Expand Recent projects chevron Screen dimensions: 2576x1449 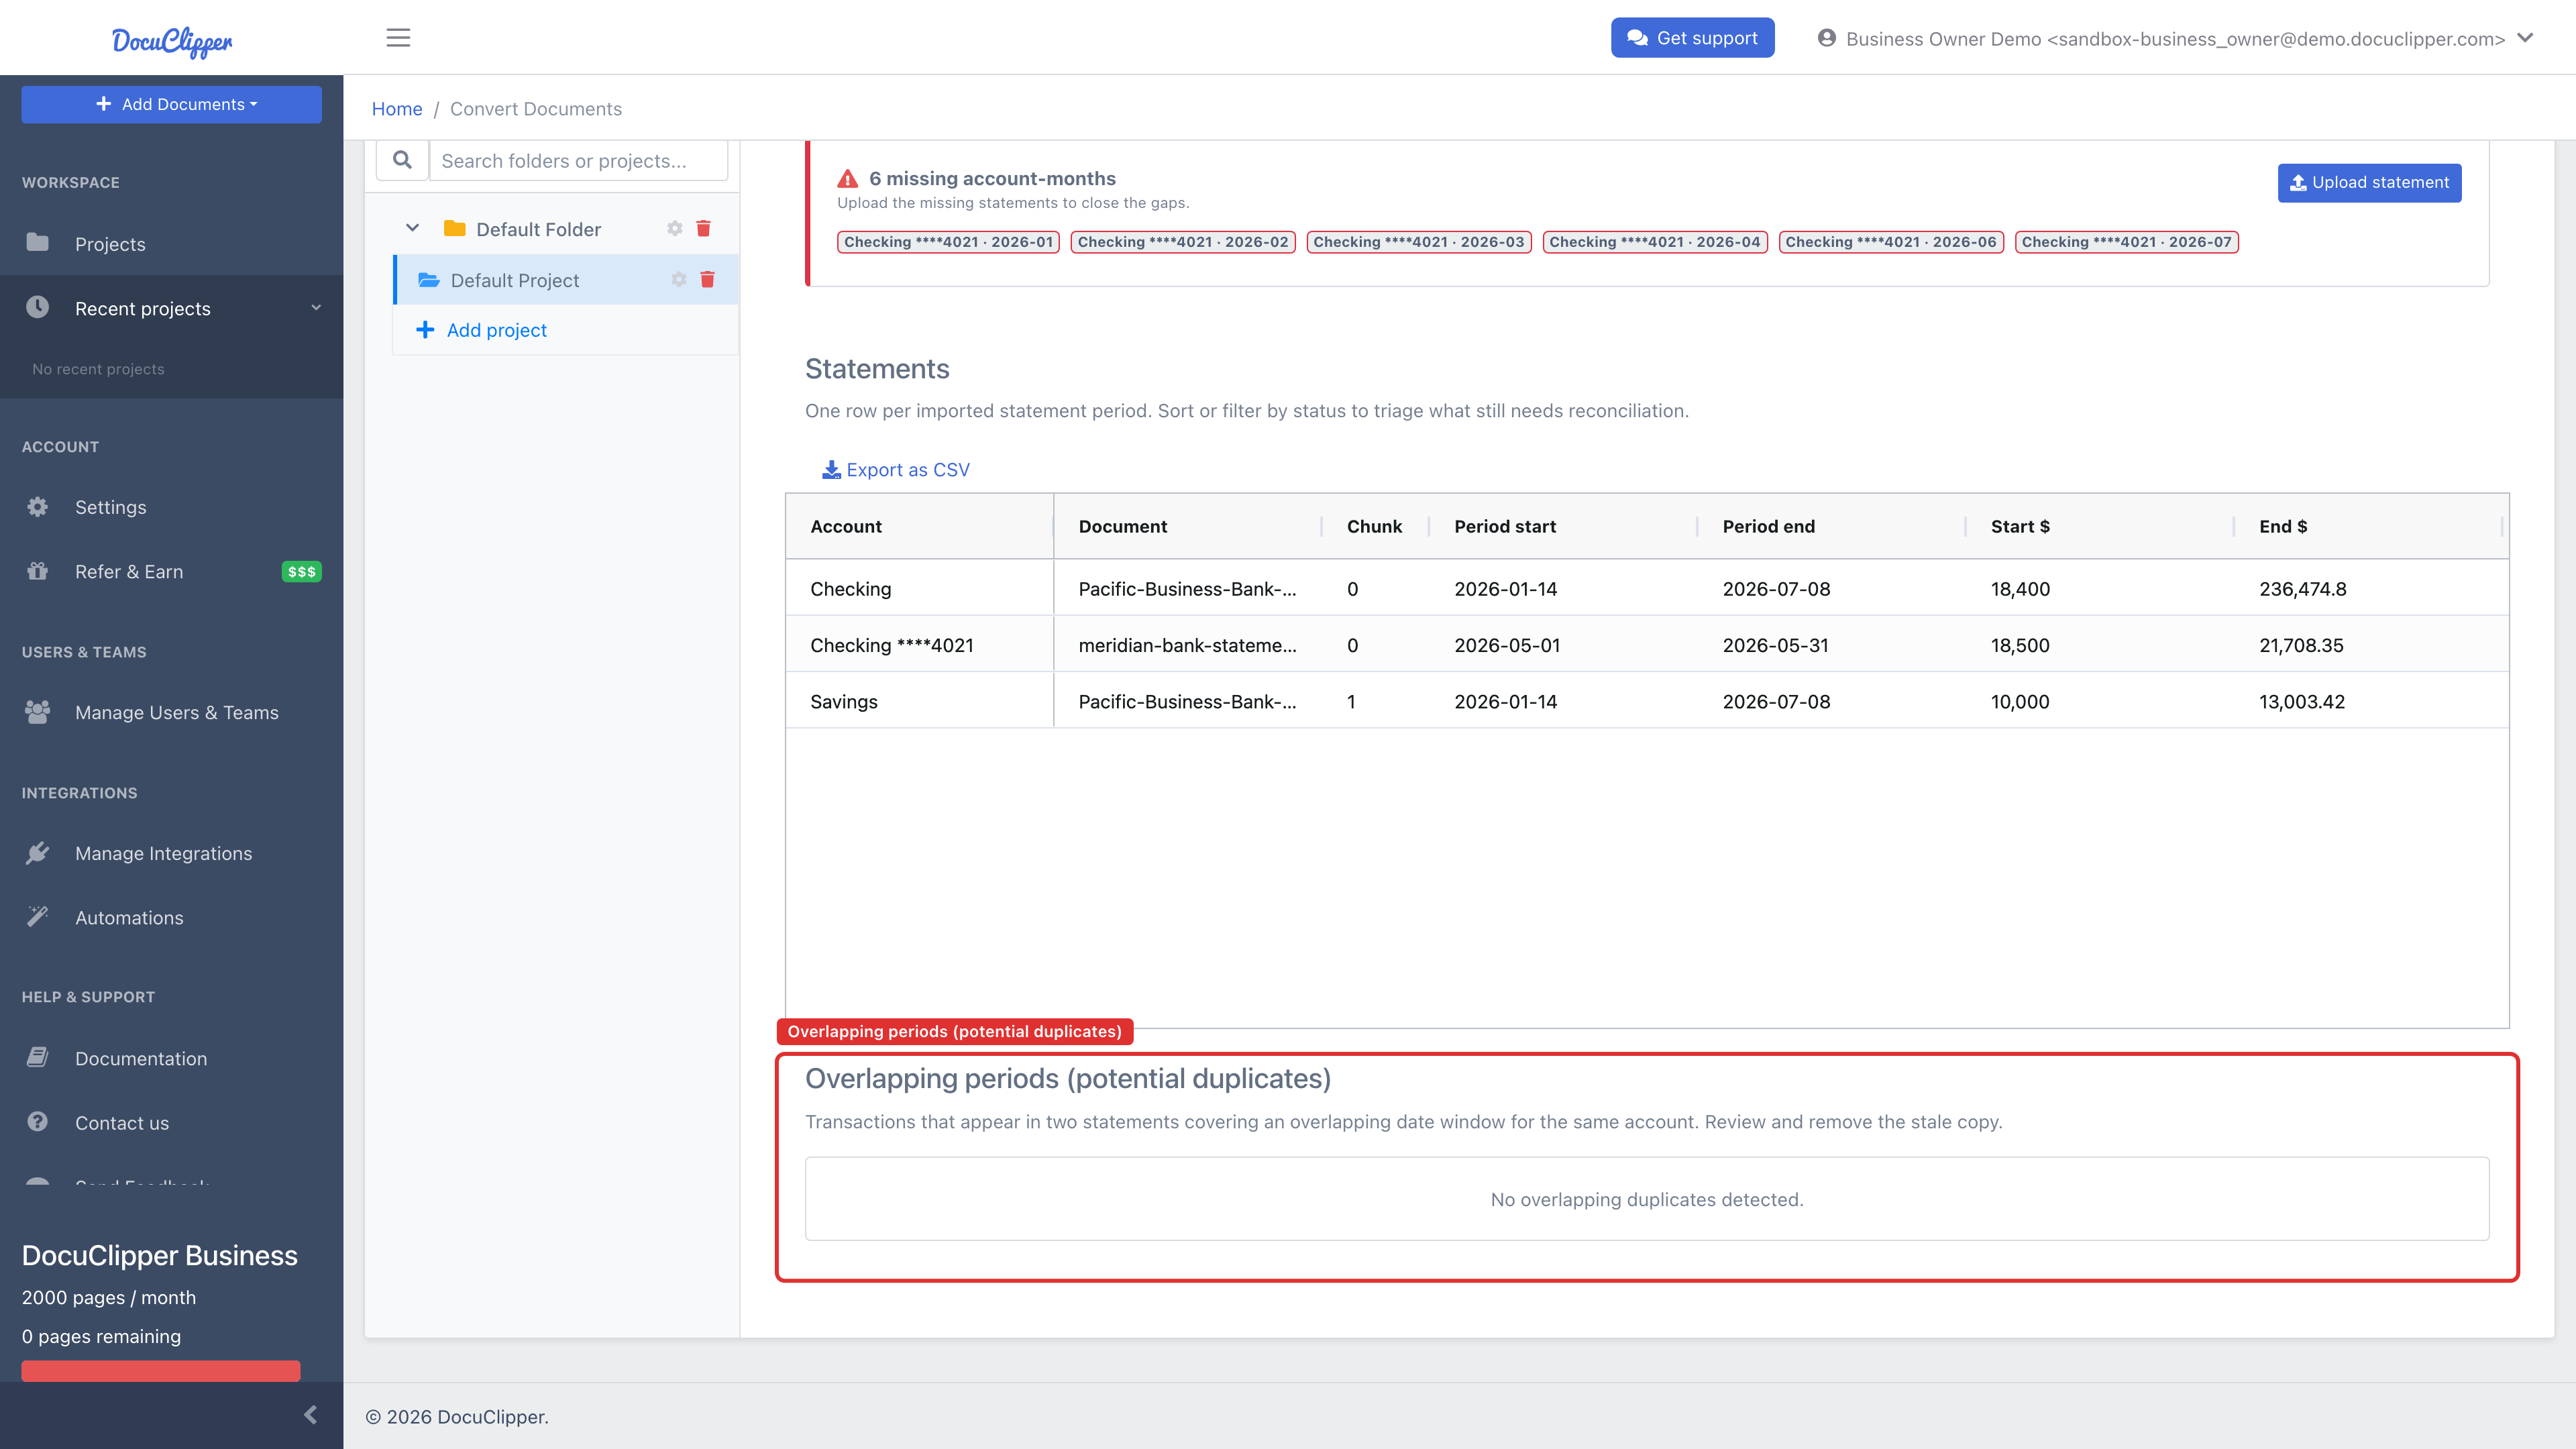click(316, 308)
